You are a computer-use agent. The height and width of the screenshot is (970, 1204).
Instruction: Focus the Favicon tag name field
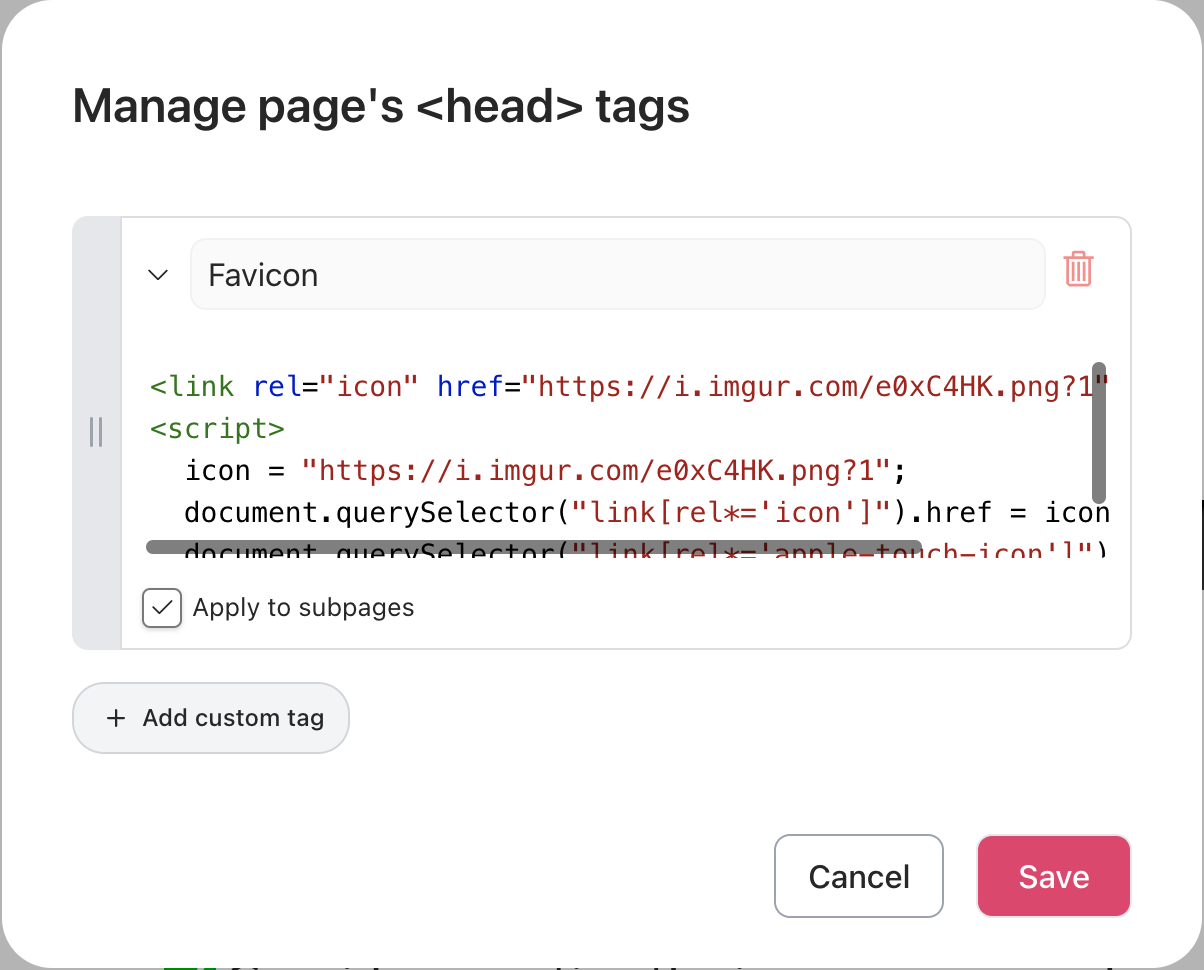[618, 274]
